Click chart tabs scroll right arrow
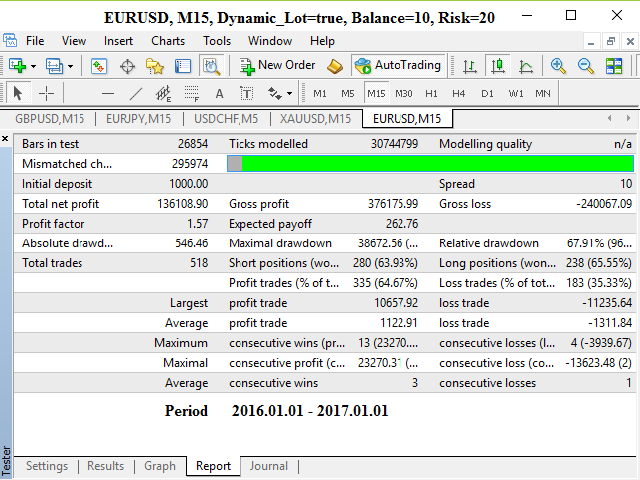Viewport: 640px width, 480px height. click(628, 118)
